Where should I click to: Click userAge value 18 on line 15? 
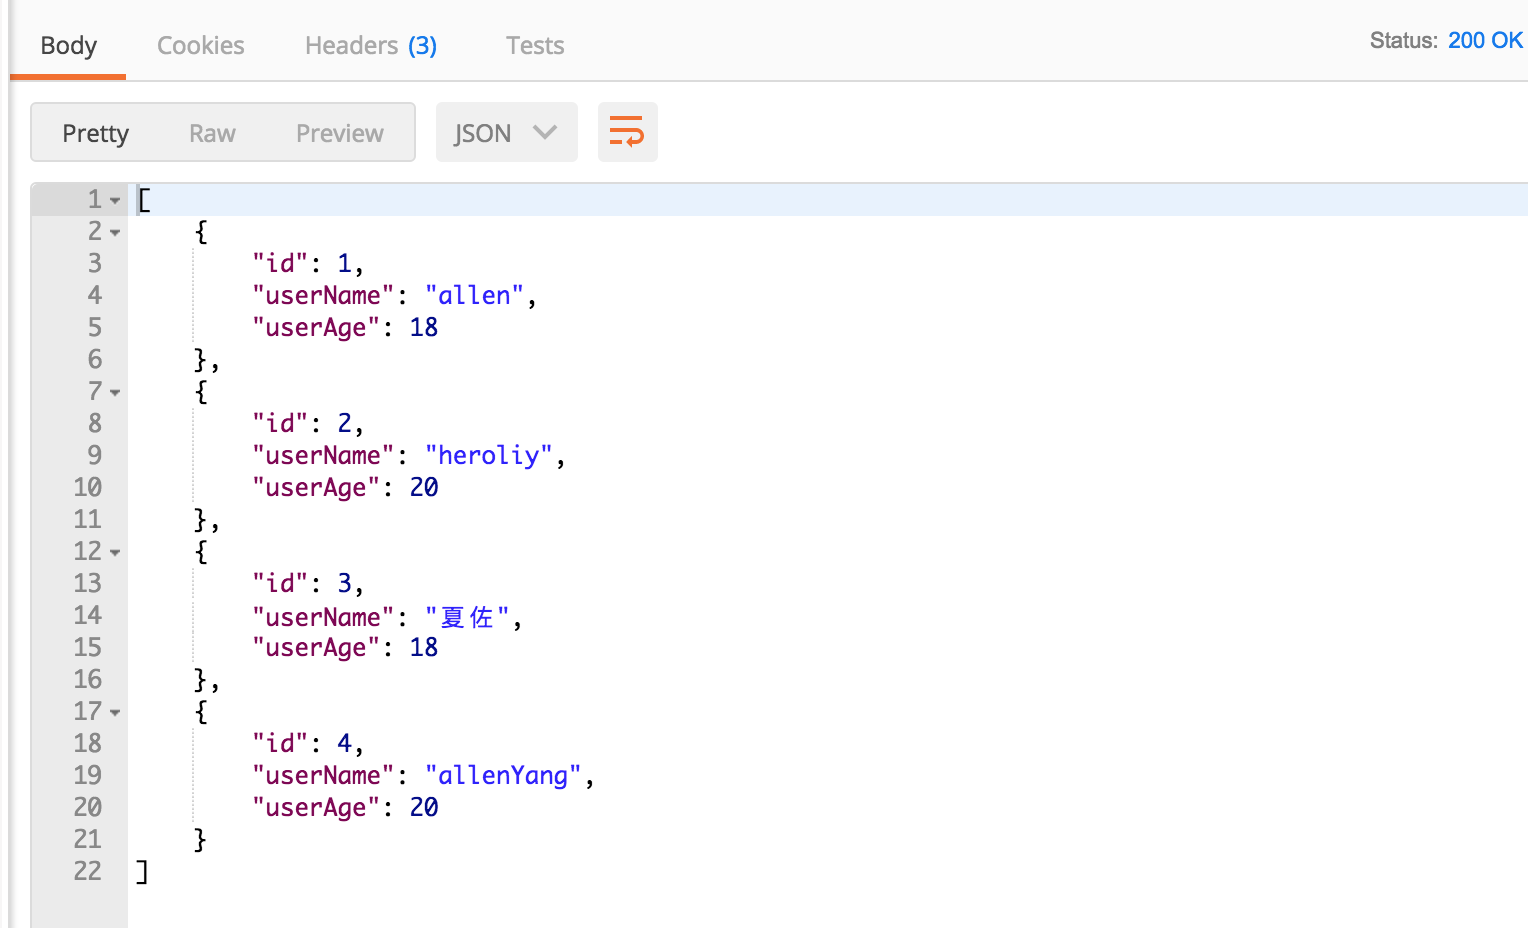[424, 647]
